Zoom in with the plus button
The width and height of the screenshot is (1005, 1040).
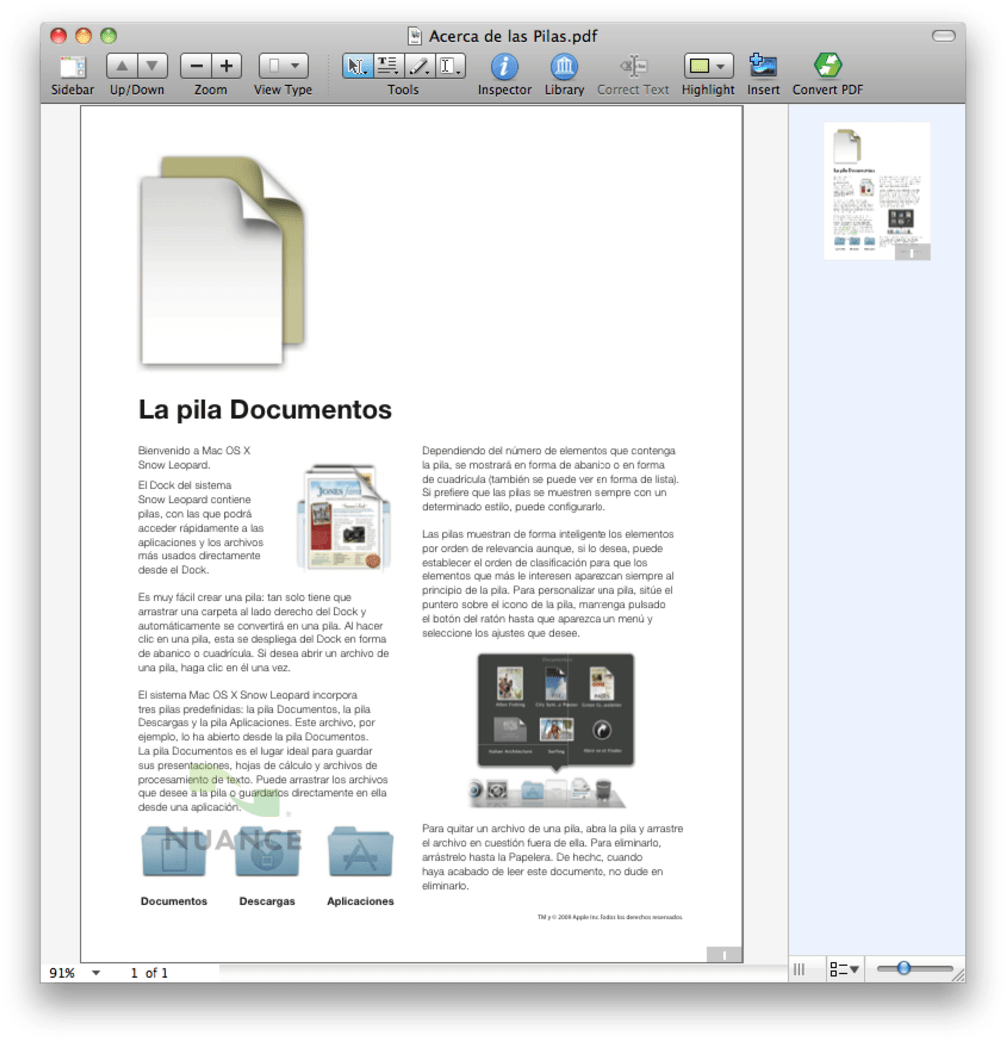(x=225, y=65)
